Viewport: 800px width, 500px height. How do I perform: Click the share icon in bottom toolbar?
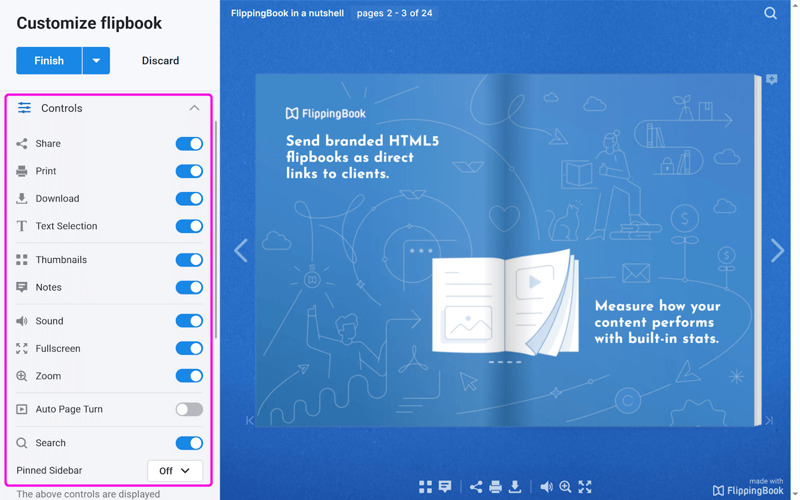[x=476, y=487]
